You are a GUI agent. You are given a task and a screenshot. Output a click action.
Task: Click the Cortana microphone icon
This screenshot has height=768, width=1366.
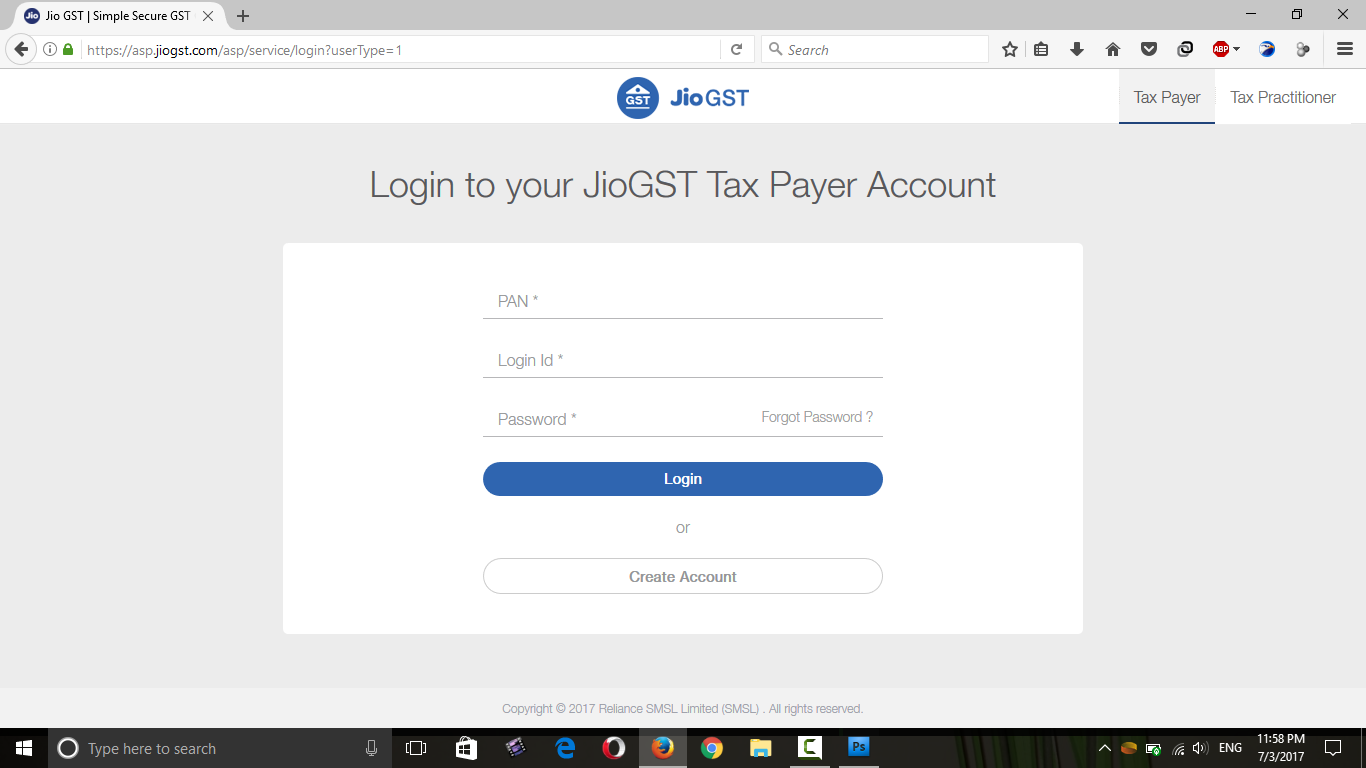[372, 748]
